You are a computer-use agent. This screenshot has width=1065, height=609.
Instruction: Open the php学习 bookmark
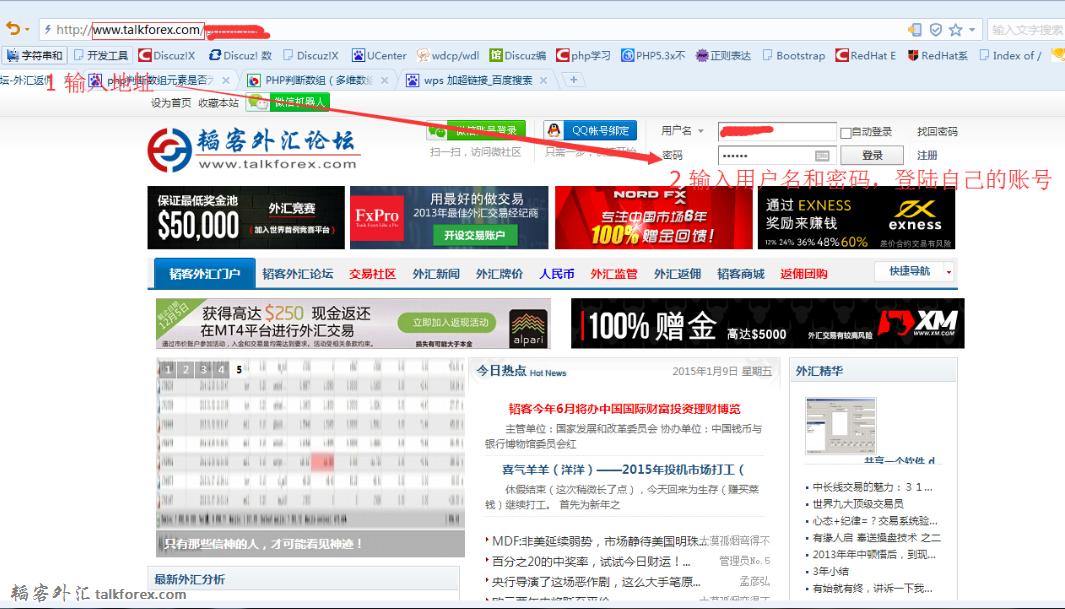[x=583, y=56]
